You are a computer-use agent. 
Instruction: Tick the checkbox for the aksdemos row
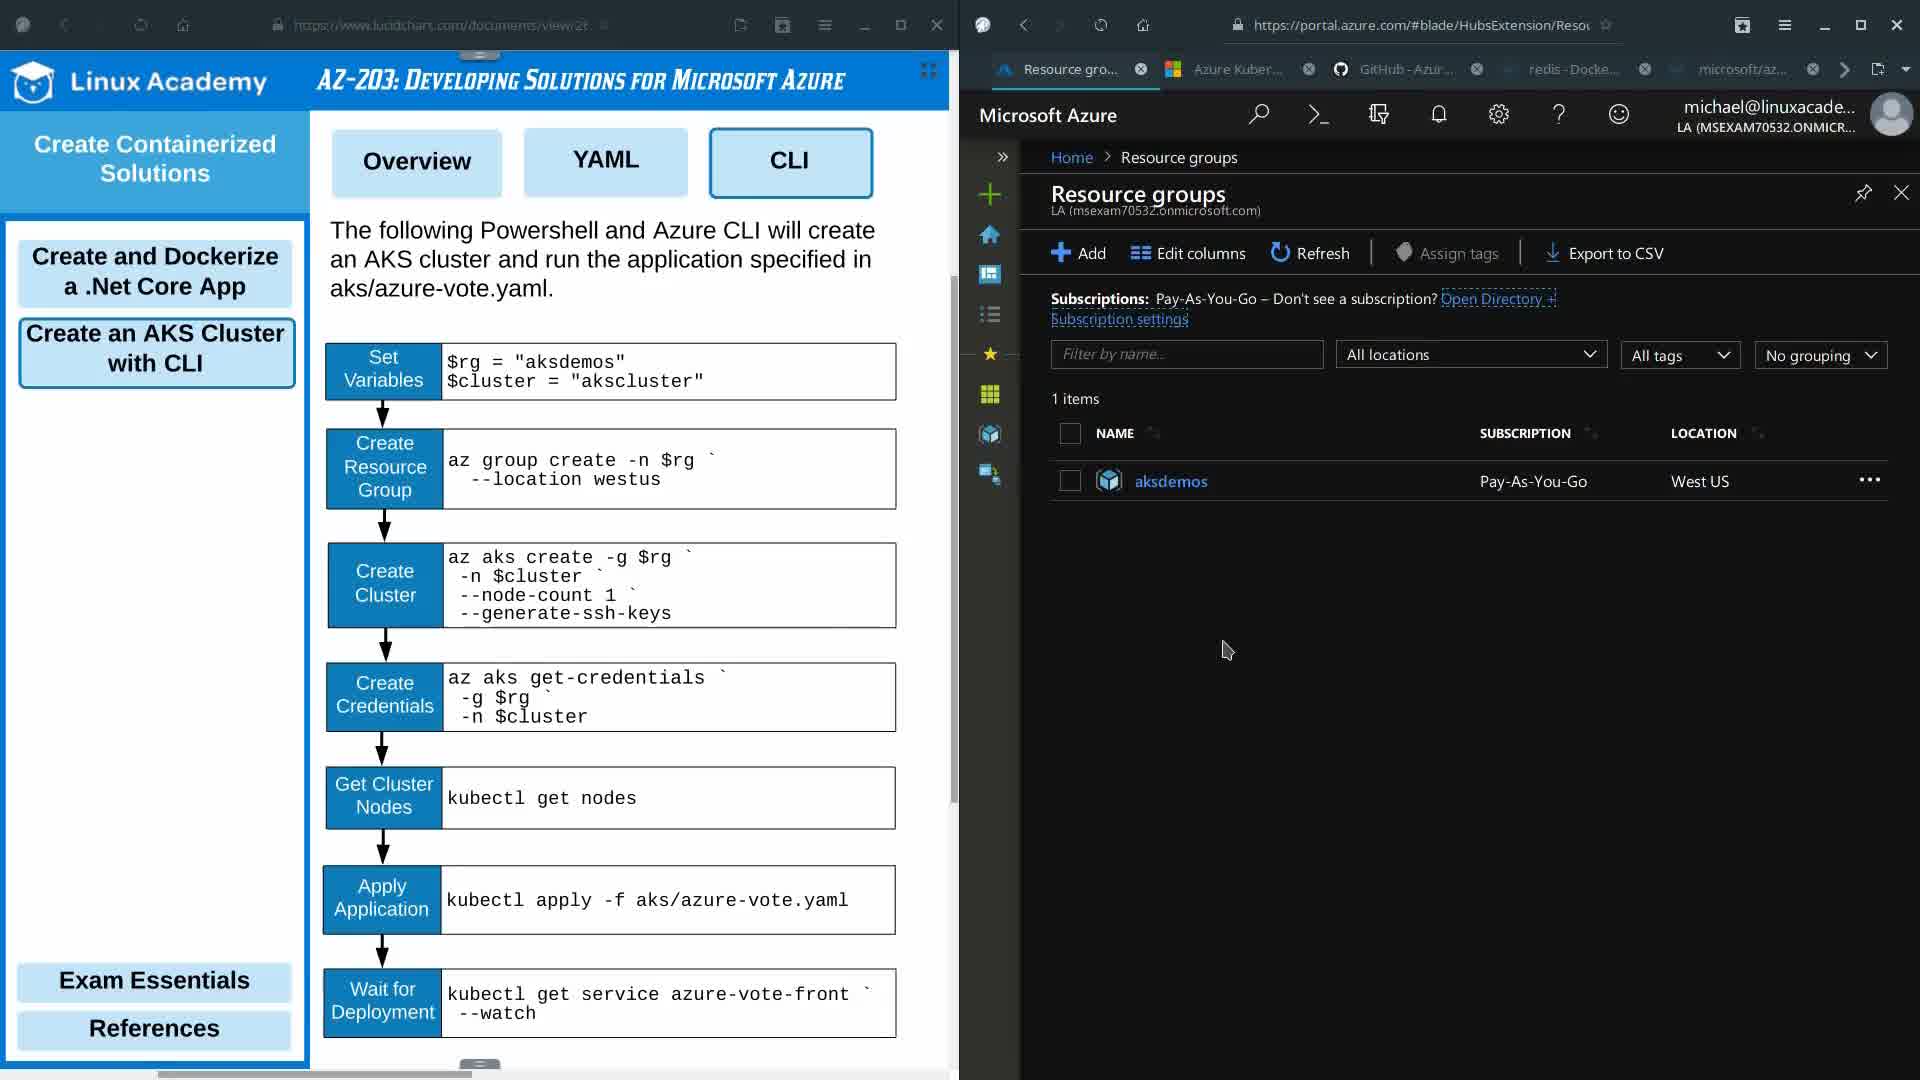(x=1070, y=481)
